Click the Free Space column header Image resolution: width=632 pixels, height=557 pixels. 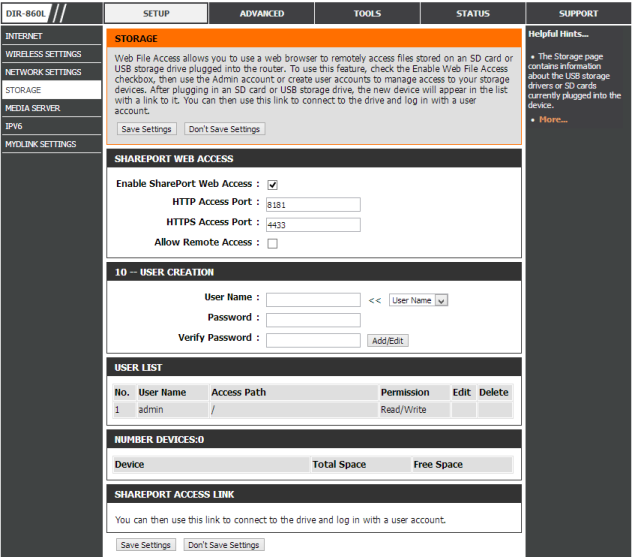point(462,464)
